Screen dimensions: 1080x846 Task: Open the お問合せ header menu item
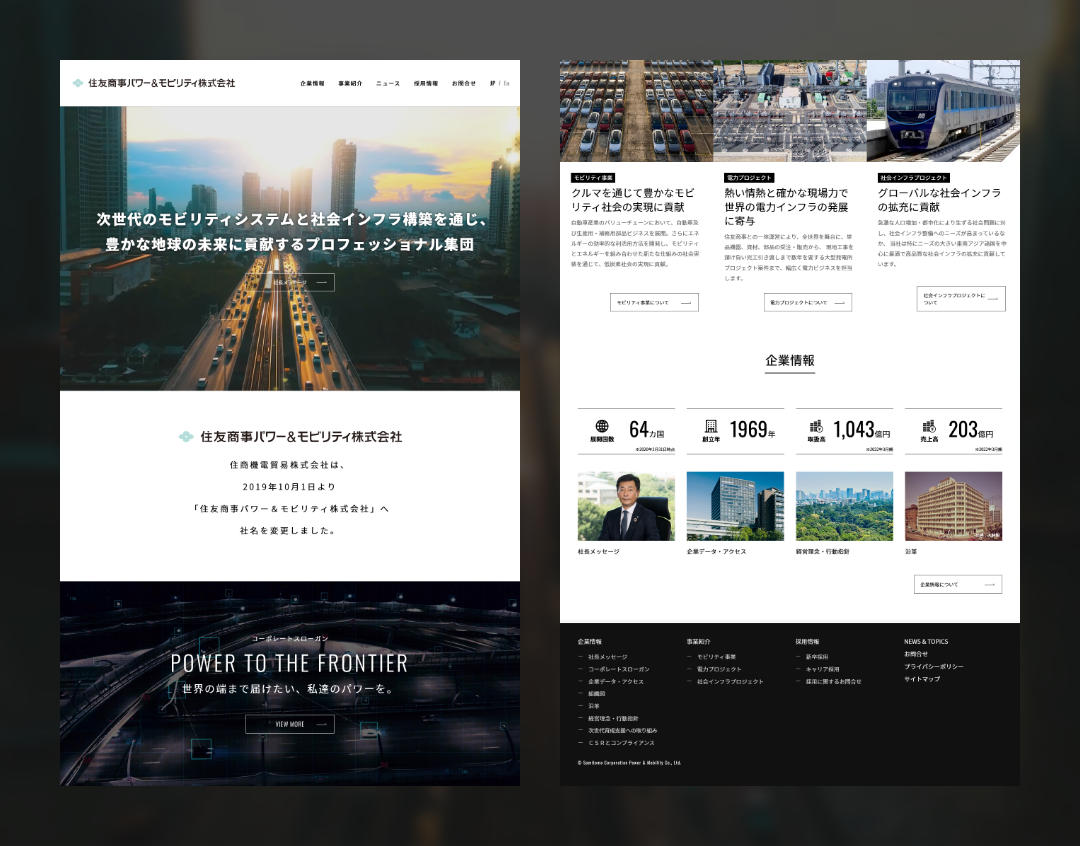tap(464, 83)
